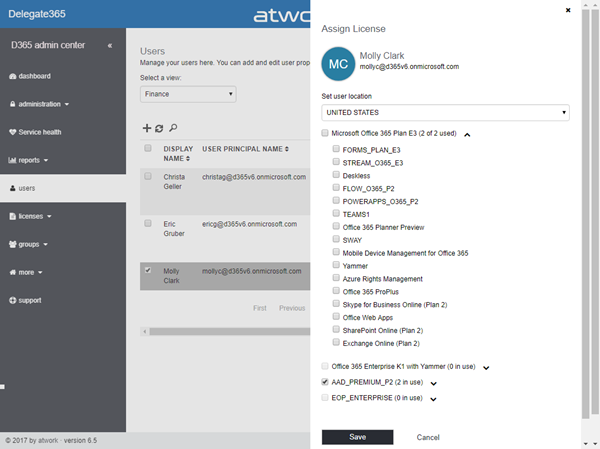Check Mobile Device Management for Office 365
Viewport: 600px width, 449px height.
[336, 252]
